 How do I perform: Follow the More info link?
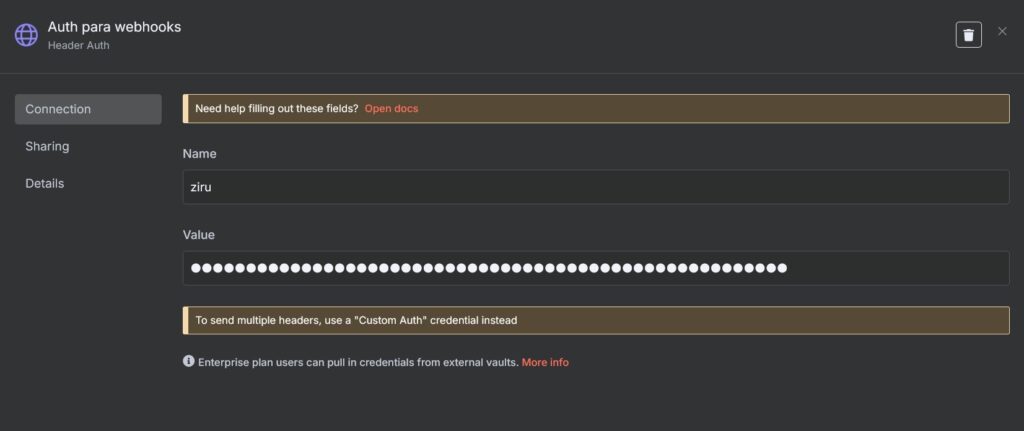pyautogui.click(x=545, y=362)
